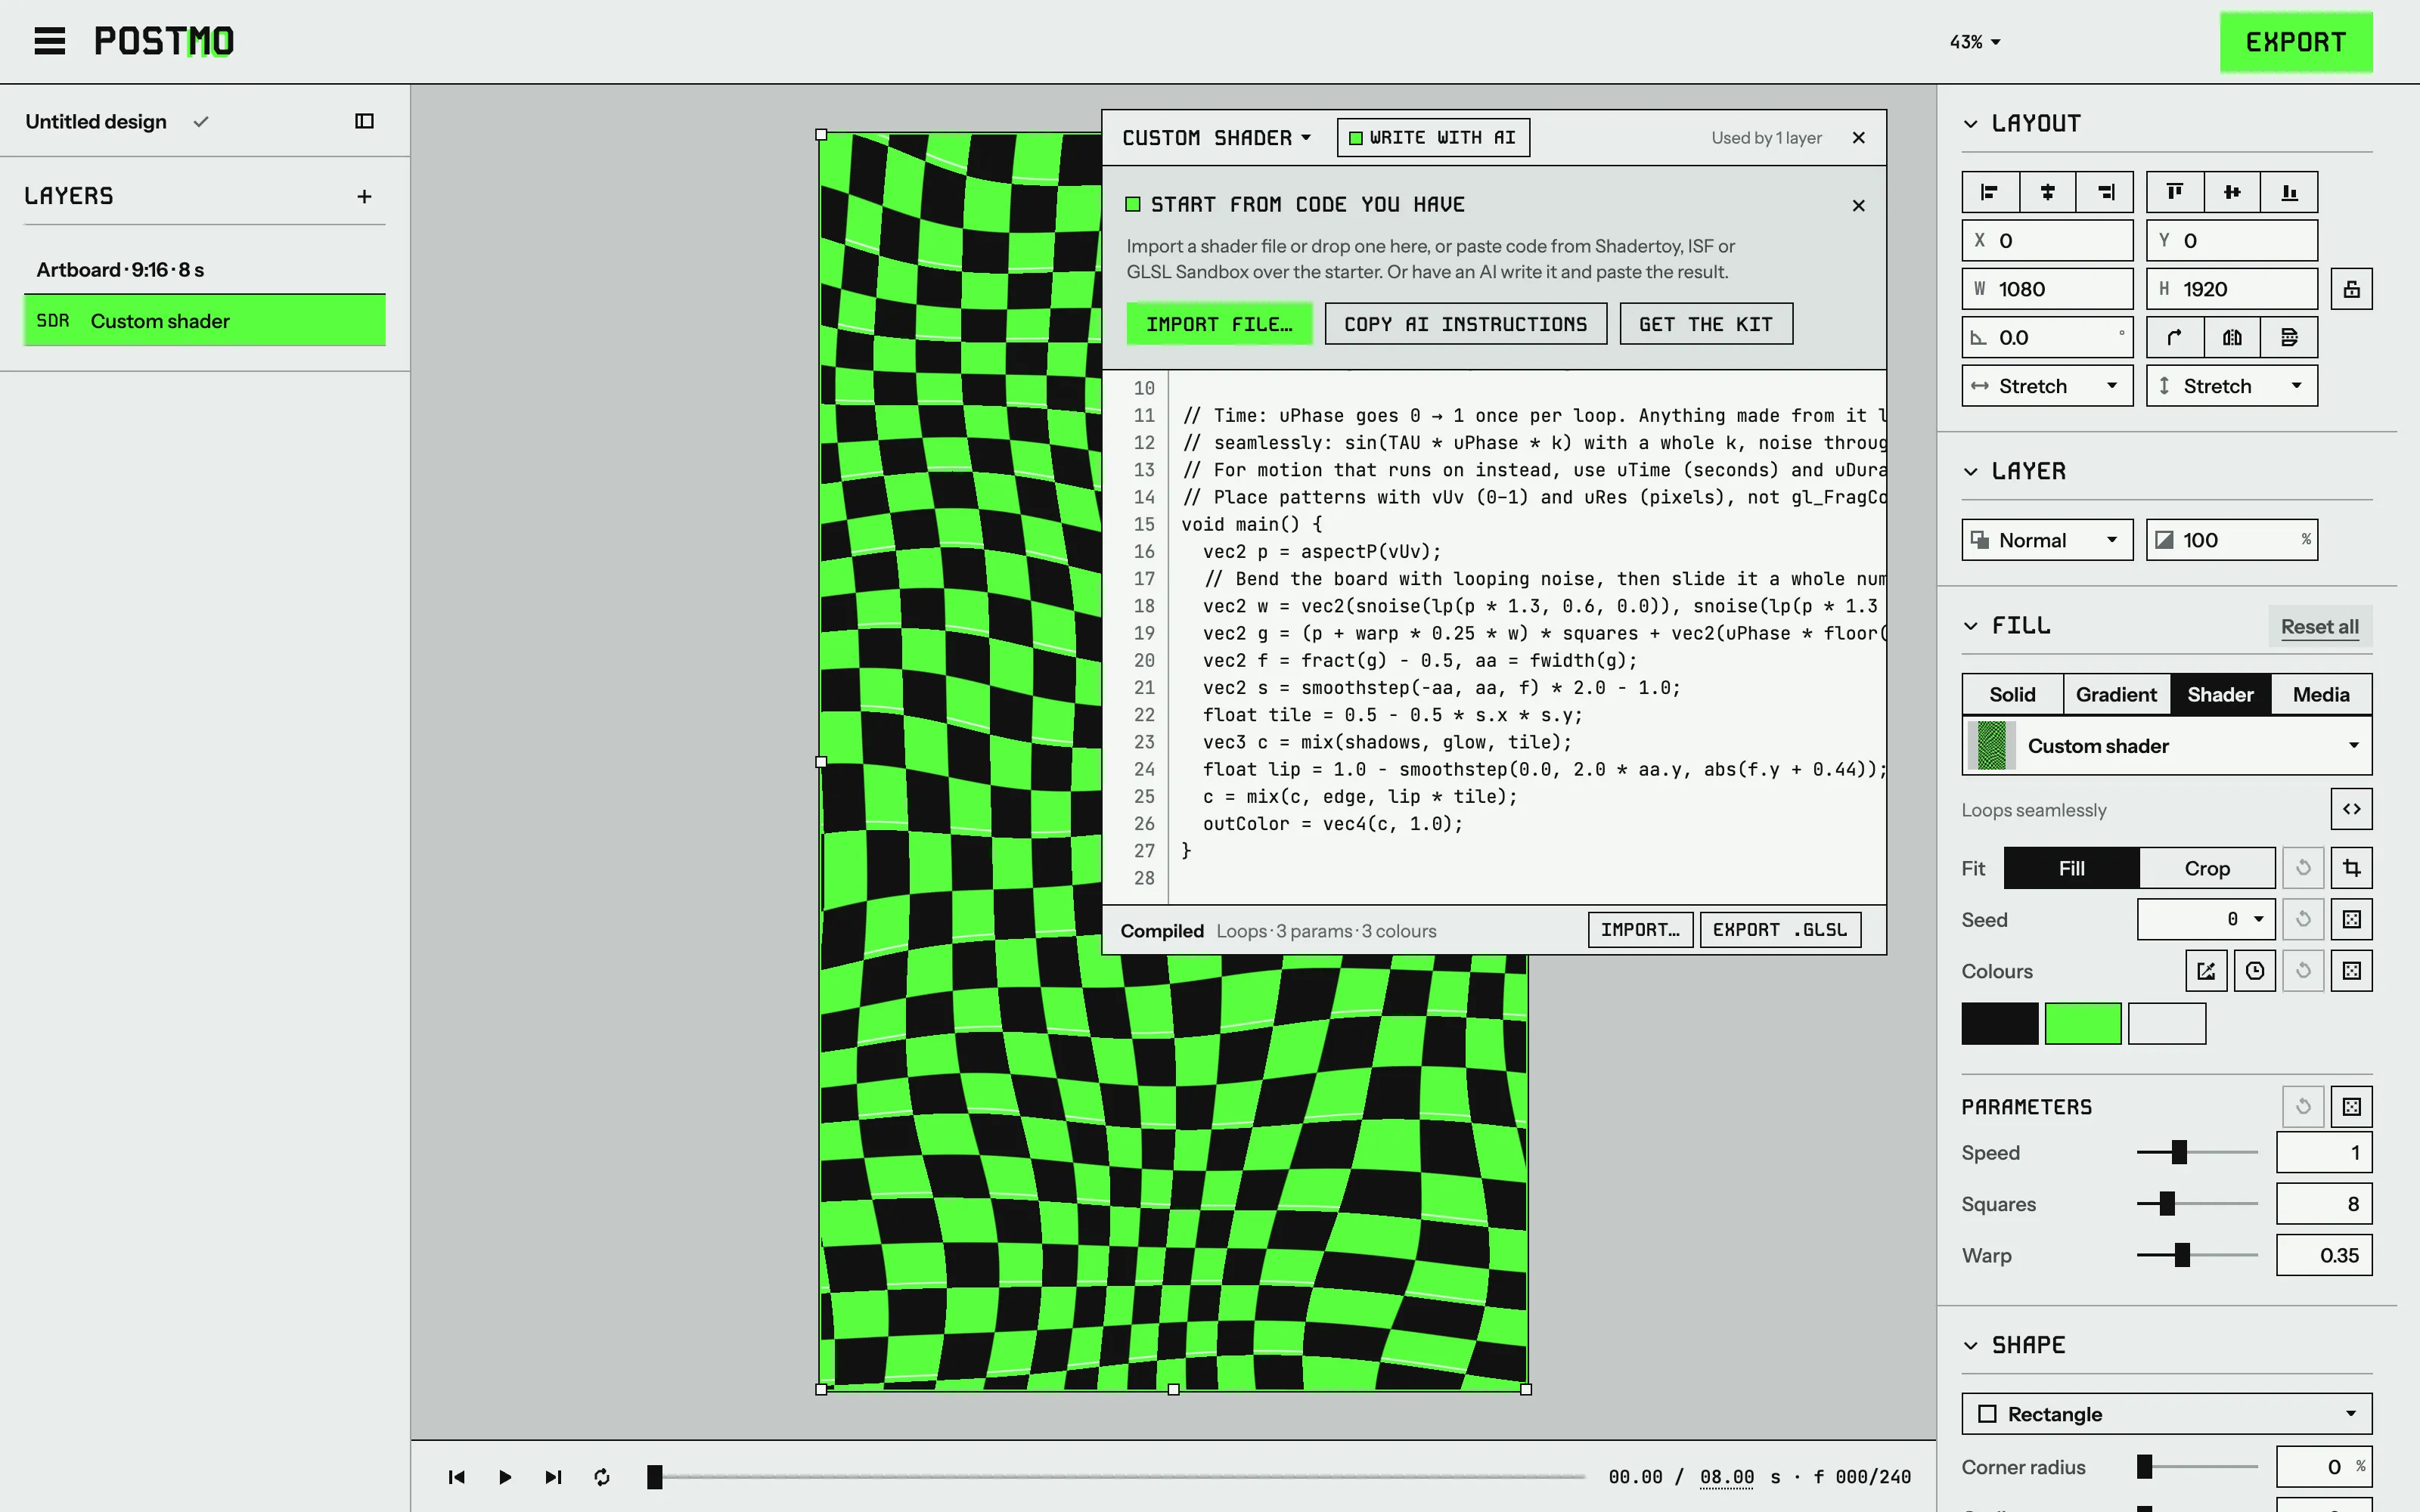Randomize Parameters with dice icon
Screen dimensions: 2420x1512
[x=2351, y=1106]
